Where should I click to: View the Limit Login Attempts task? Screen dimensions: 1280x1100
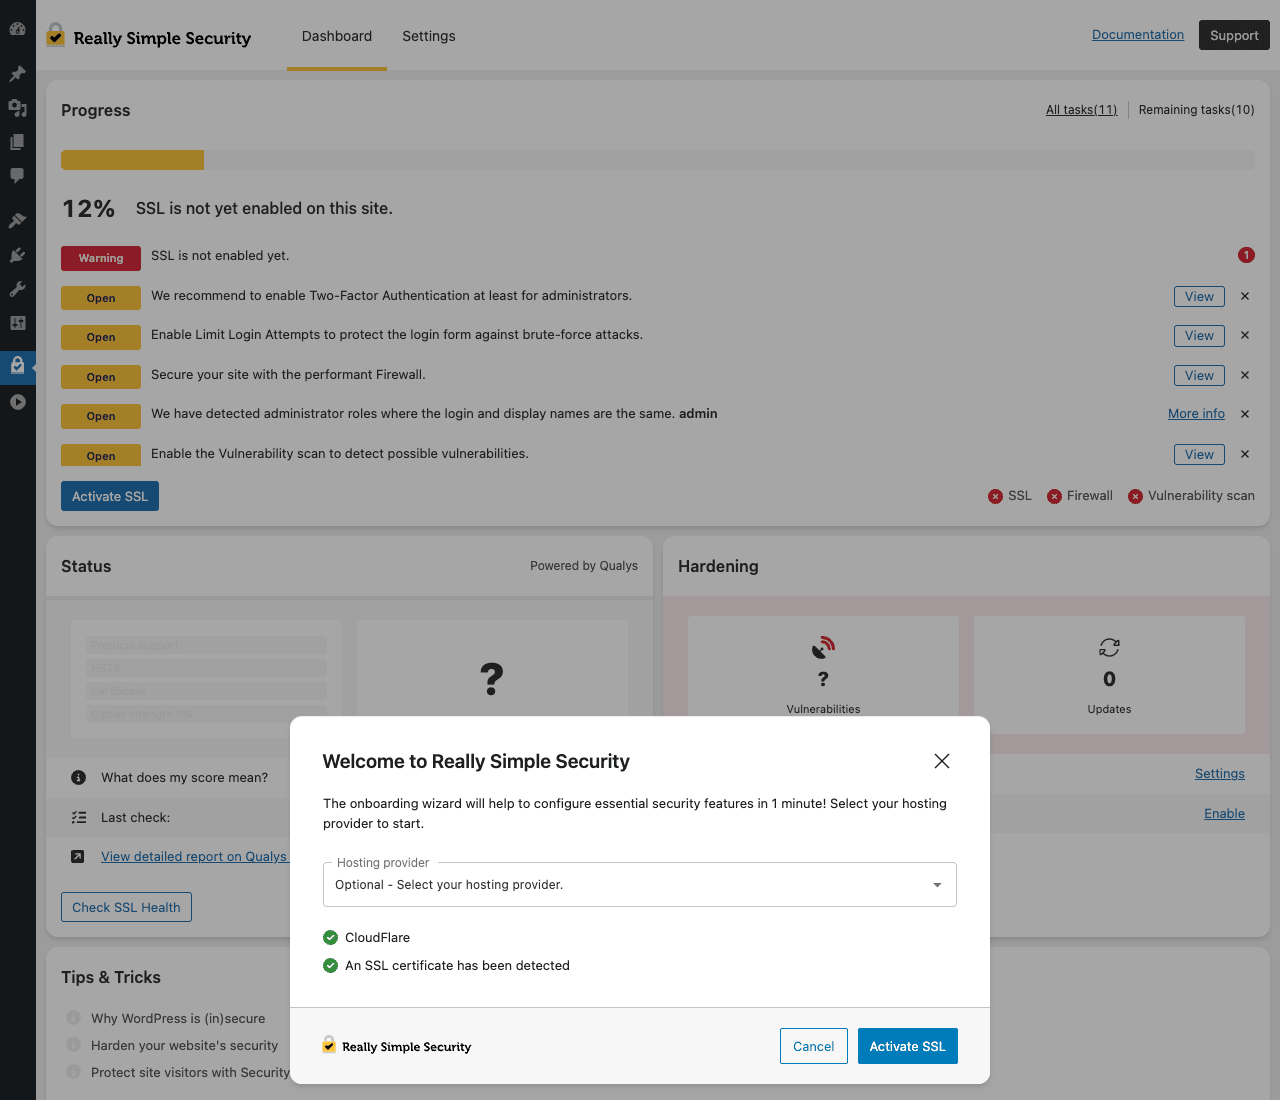point(1199,336)
